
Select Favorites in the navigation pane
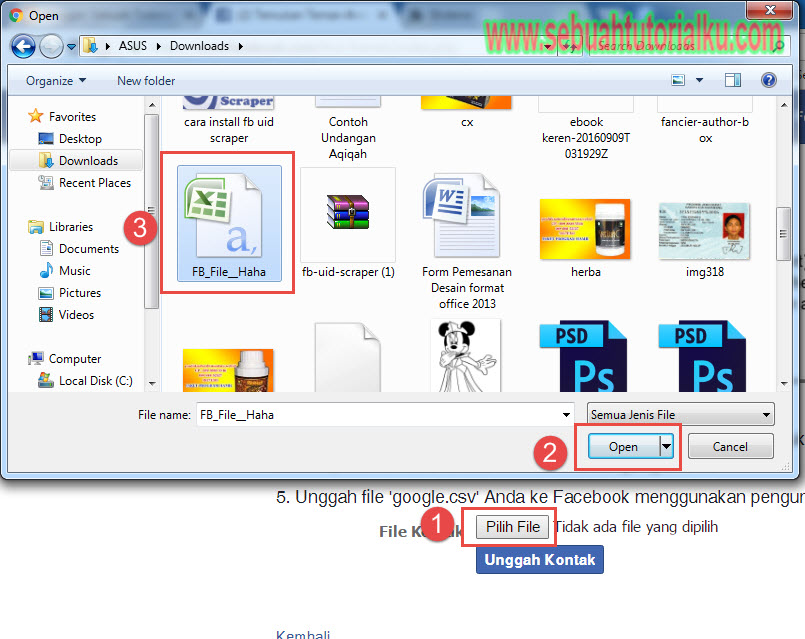tap(62, 117)
